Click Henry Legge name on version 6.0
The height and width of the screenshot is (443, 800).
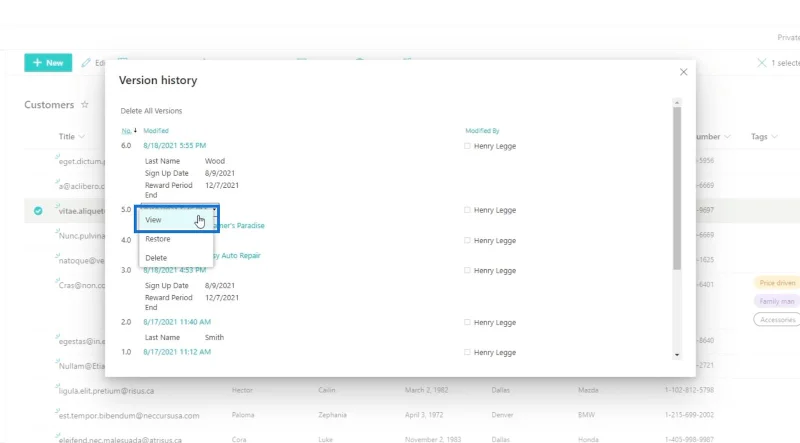pyautogui.click(x=495, y=146)
